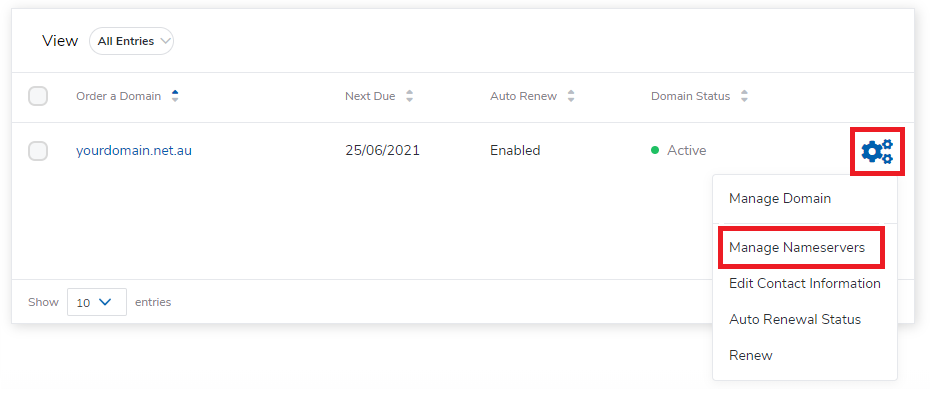Tick the select-all checkbox in header
This screenshot has width=930, height=395.
(x=38, y=96)
